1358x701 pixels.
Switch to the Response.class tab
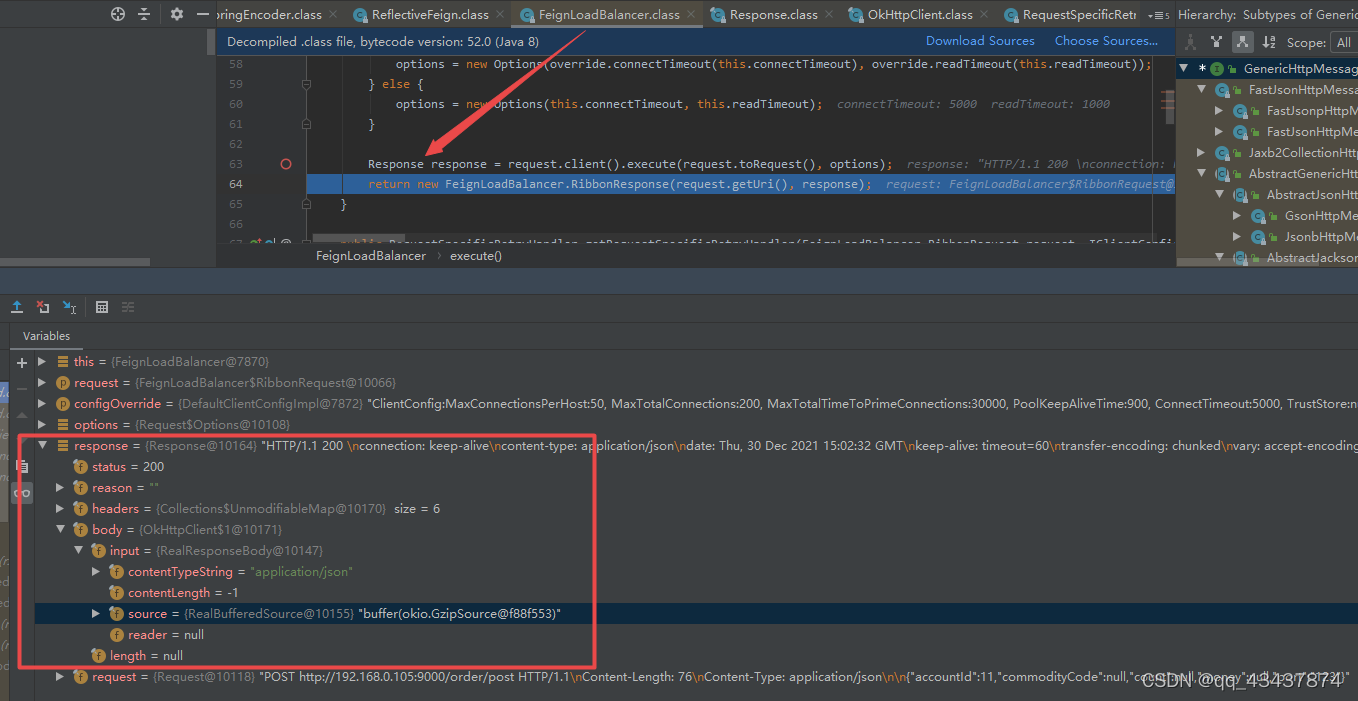point(770,14)
